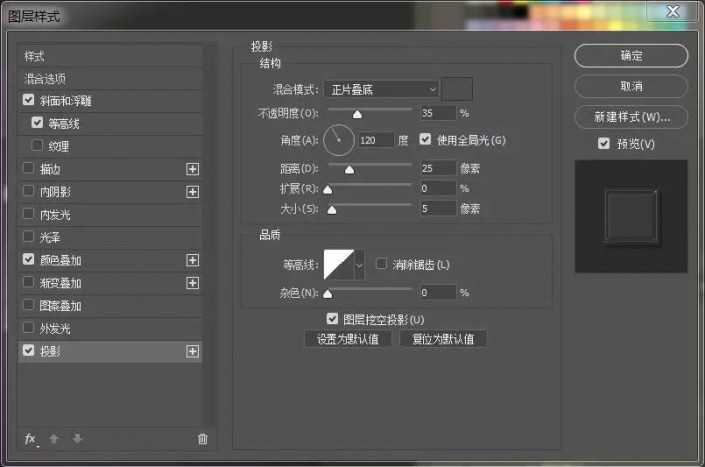Click the move effect up arrow
Viewport: 705px width, 467px height.
pyautogui.click(x=55, y=438)
